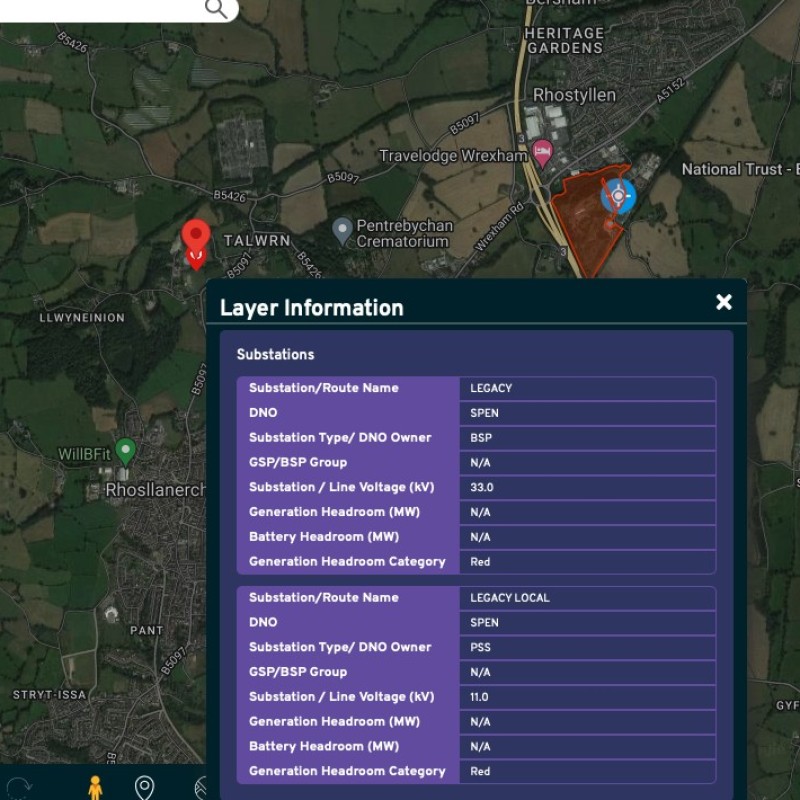The image size is (800, 800).
Task: Click the 'HERITAGE GARDENS' map label
Action: click(x=565, y=40)
